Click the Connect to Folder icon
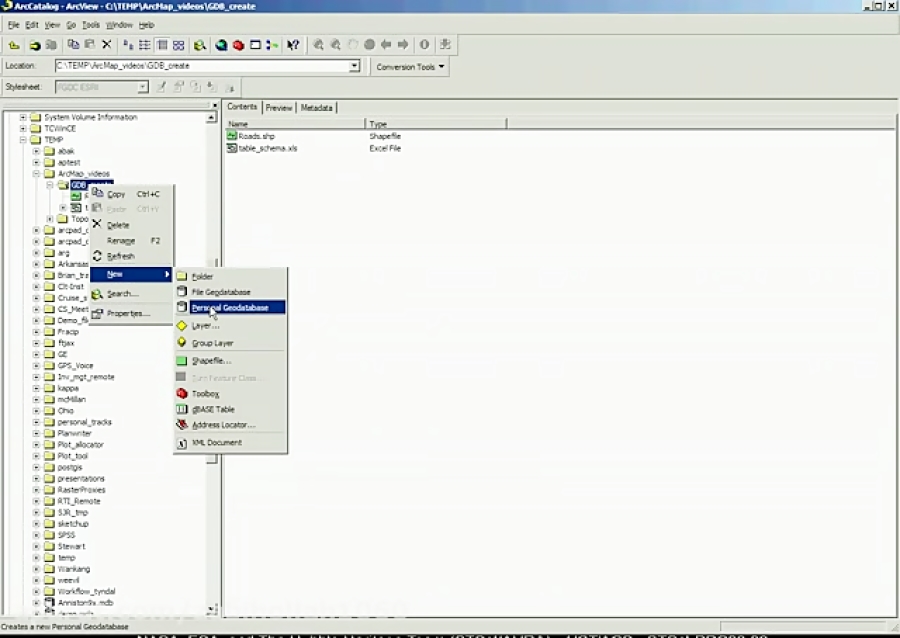Image resolution: width=900 pixels, height=638 pixels. pyautogui.click(x=36, y=44)
